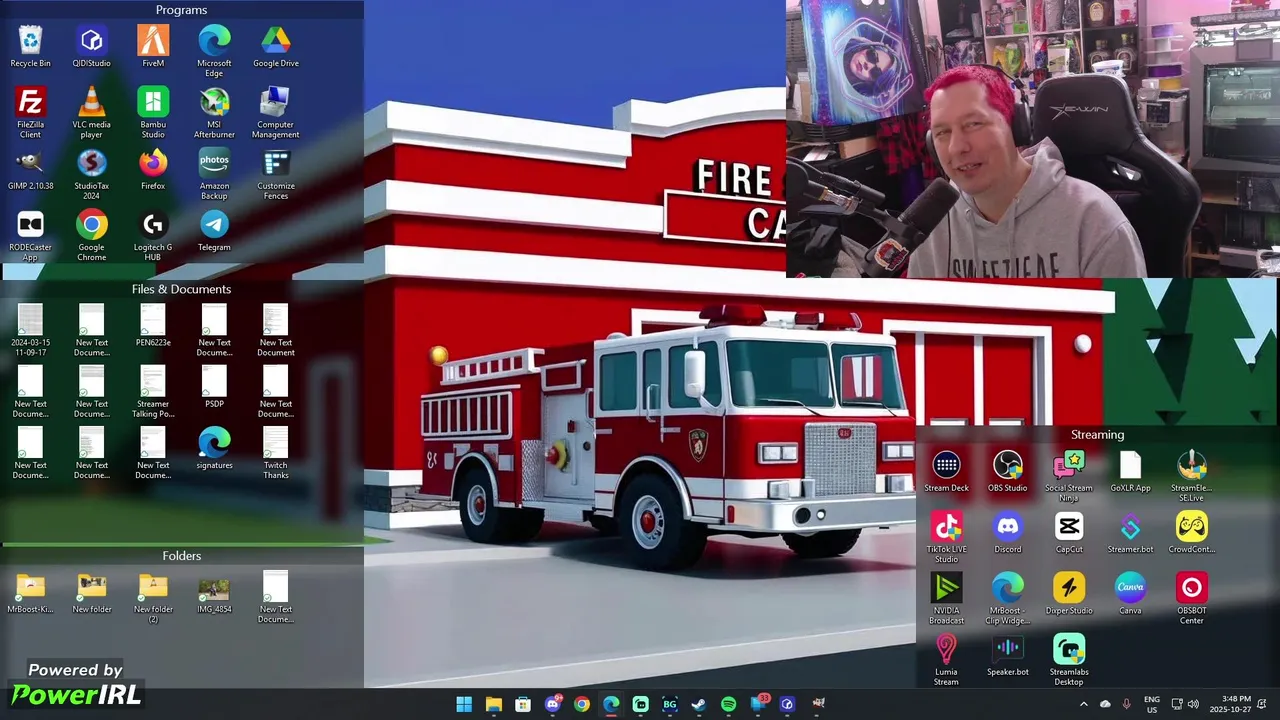Open the PEN6223e document
The width and height of the screenshot is (1280, 720).
(x=153, y=326)
